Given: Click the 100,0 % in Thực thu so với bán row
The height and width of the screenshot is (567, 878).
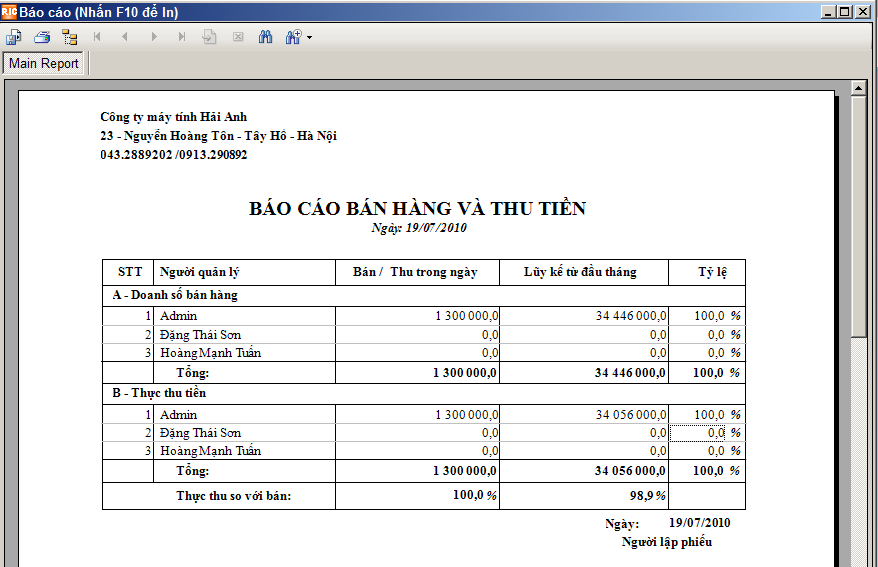Looking at the screenshot, I should click(x=475, y=495).
